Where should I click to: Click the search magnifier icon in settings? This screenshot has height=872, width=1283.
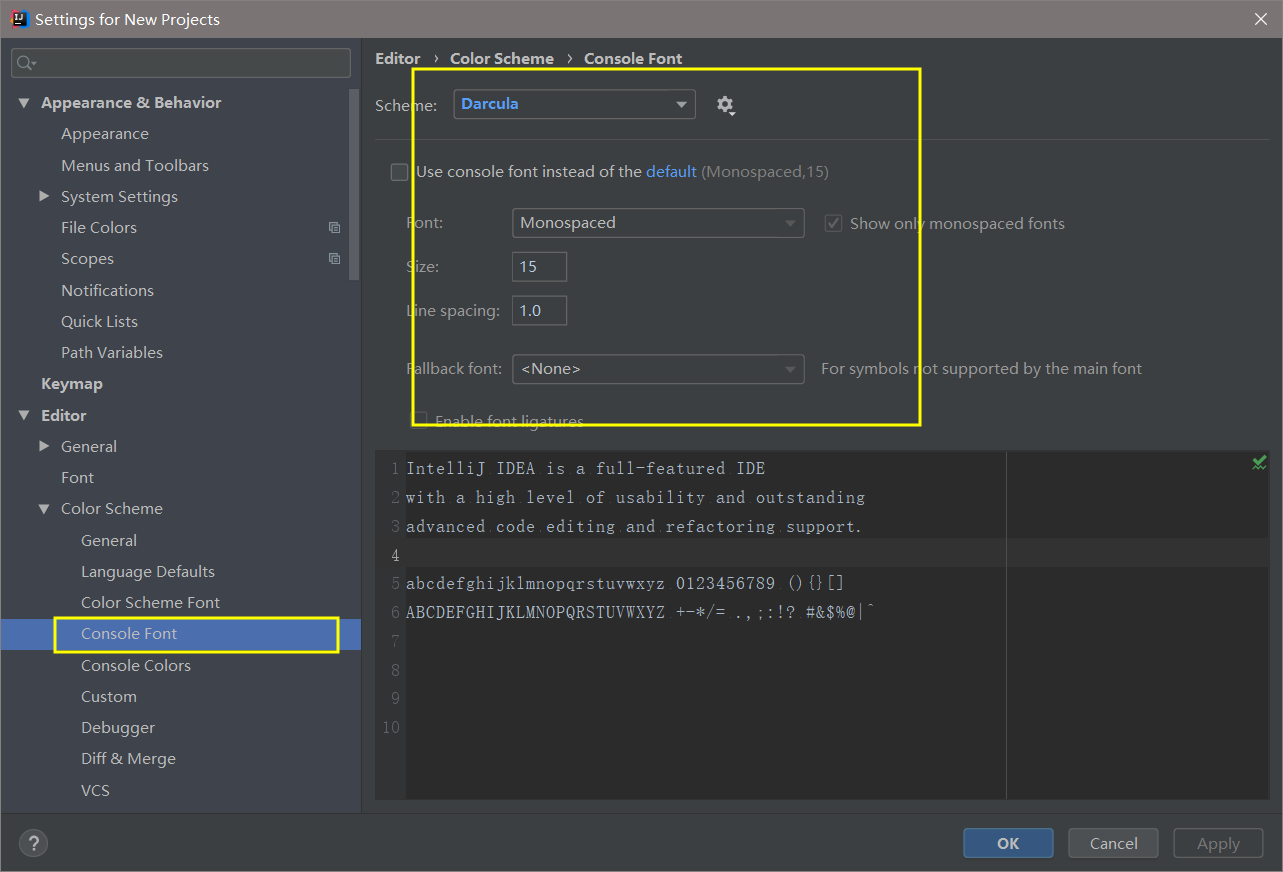(x=26, y=63)
